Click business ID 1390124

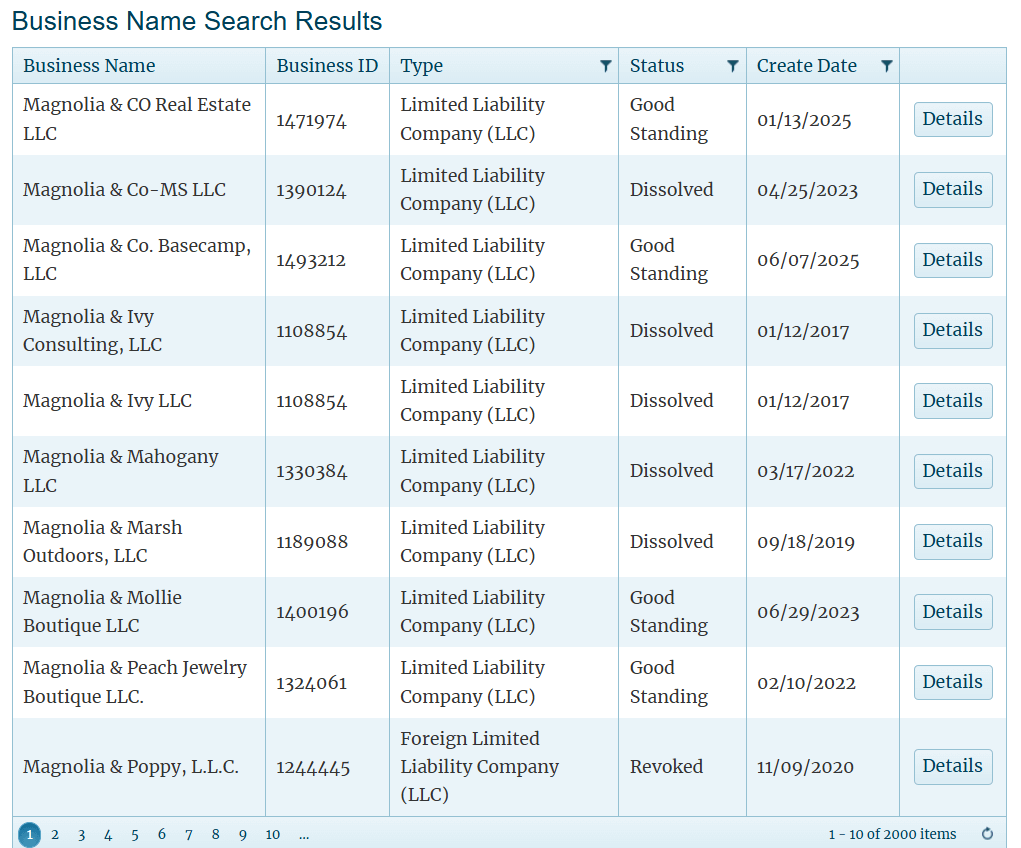click(x=311, y=190)
